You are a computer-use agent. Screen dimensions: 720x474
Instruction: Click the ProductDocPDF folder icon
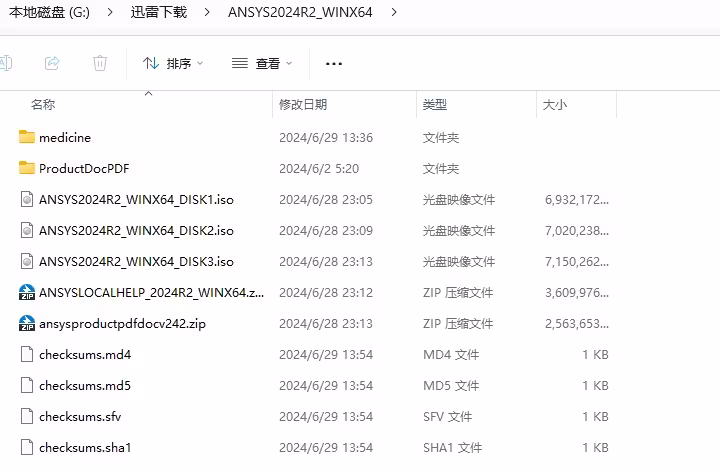coord(27,168)
